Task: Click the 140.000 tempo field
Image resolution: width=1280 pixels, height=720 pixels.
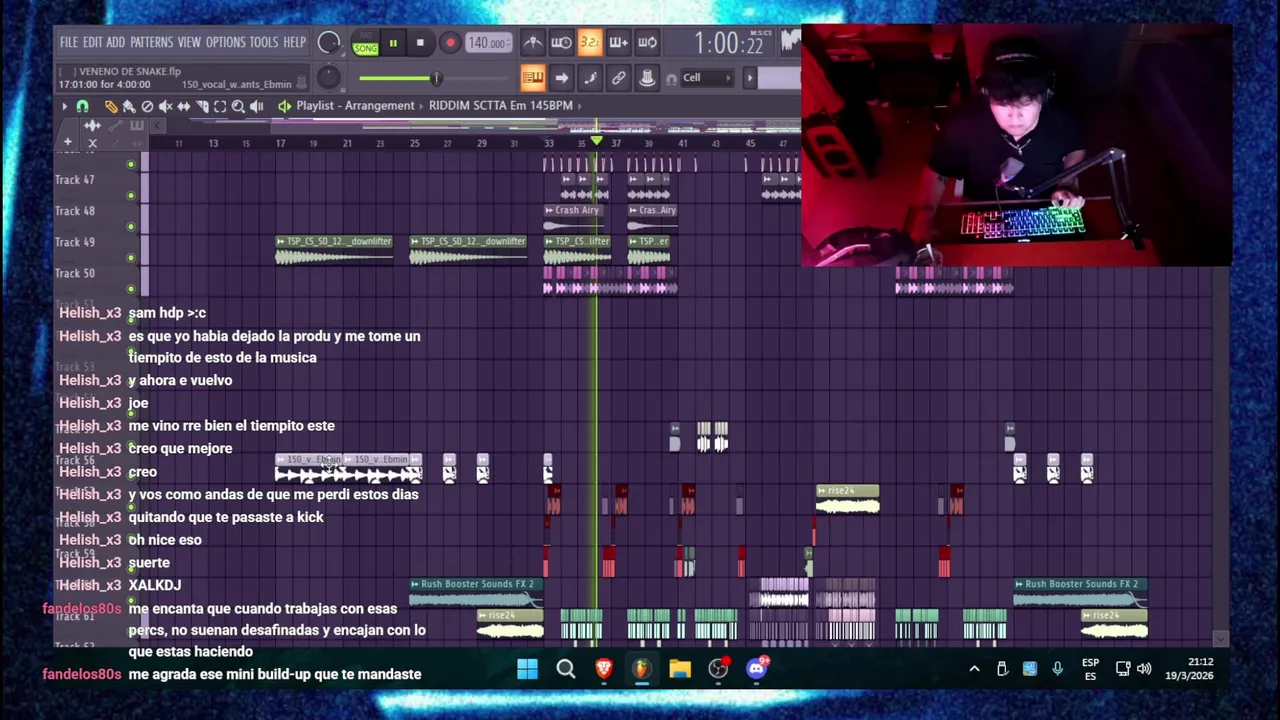Action: point(488,43)
